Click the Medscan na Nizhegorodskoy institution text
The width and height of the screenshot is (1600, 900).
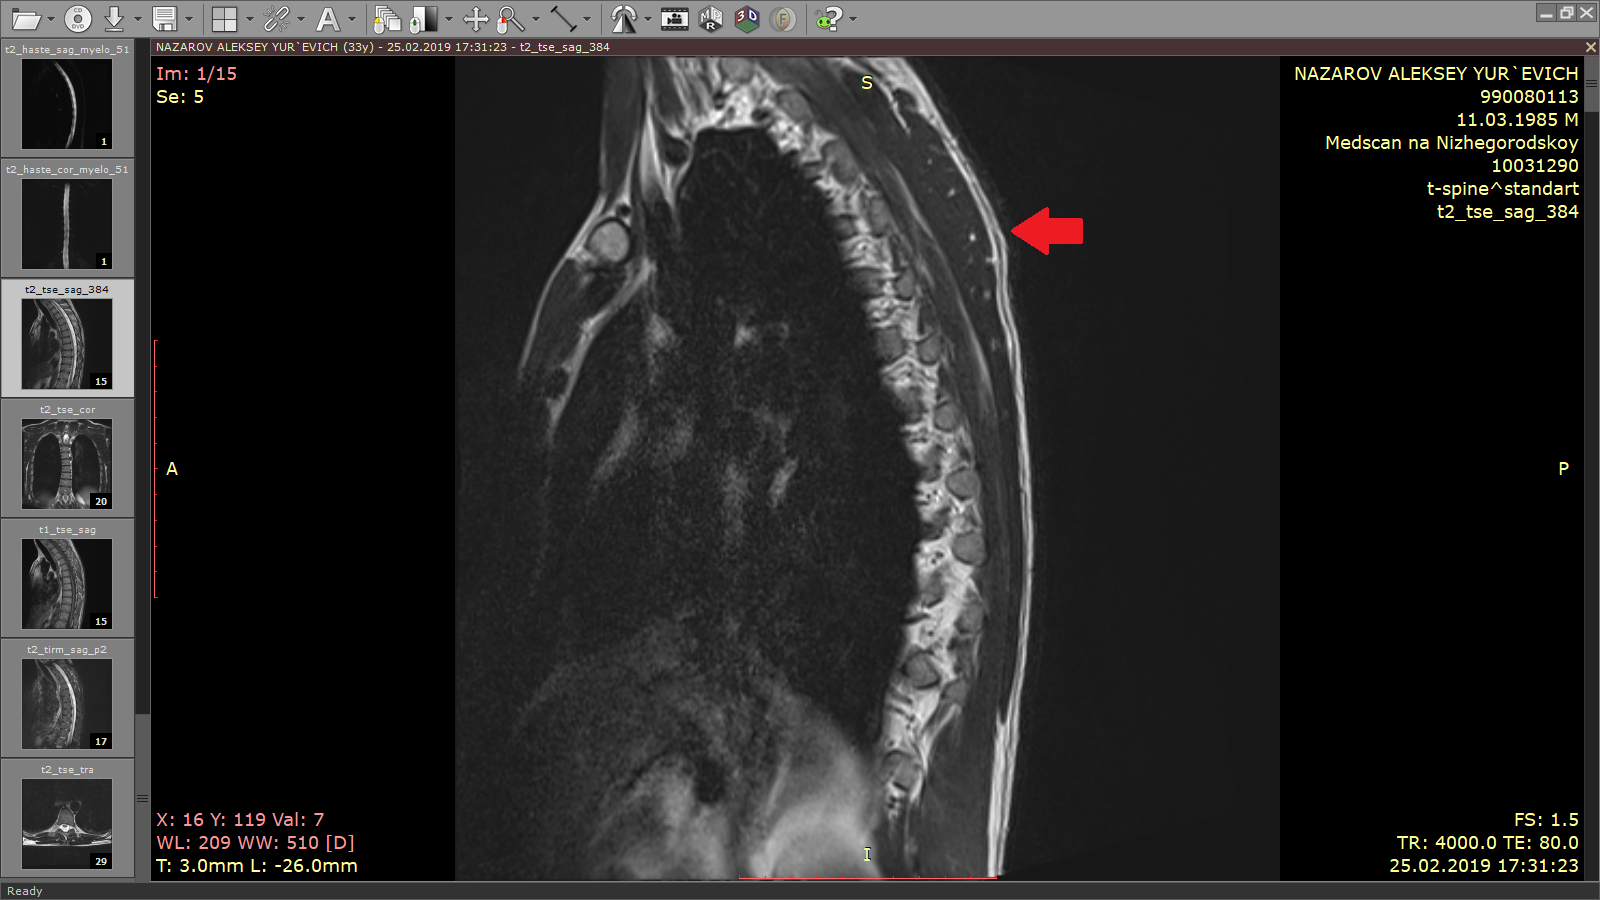pos(1451,143)
